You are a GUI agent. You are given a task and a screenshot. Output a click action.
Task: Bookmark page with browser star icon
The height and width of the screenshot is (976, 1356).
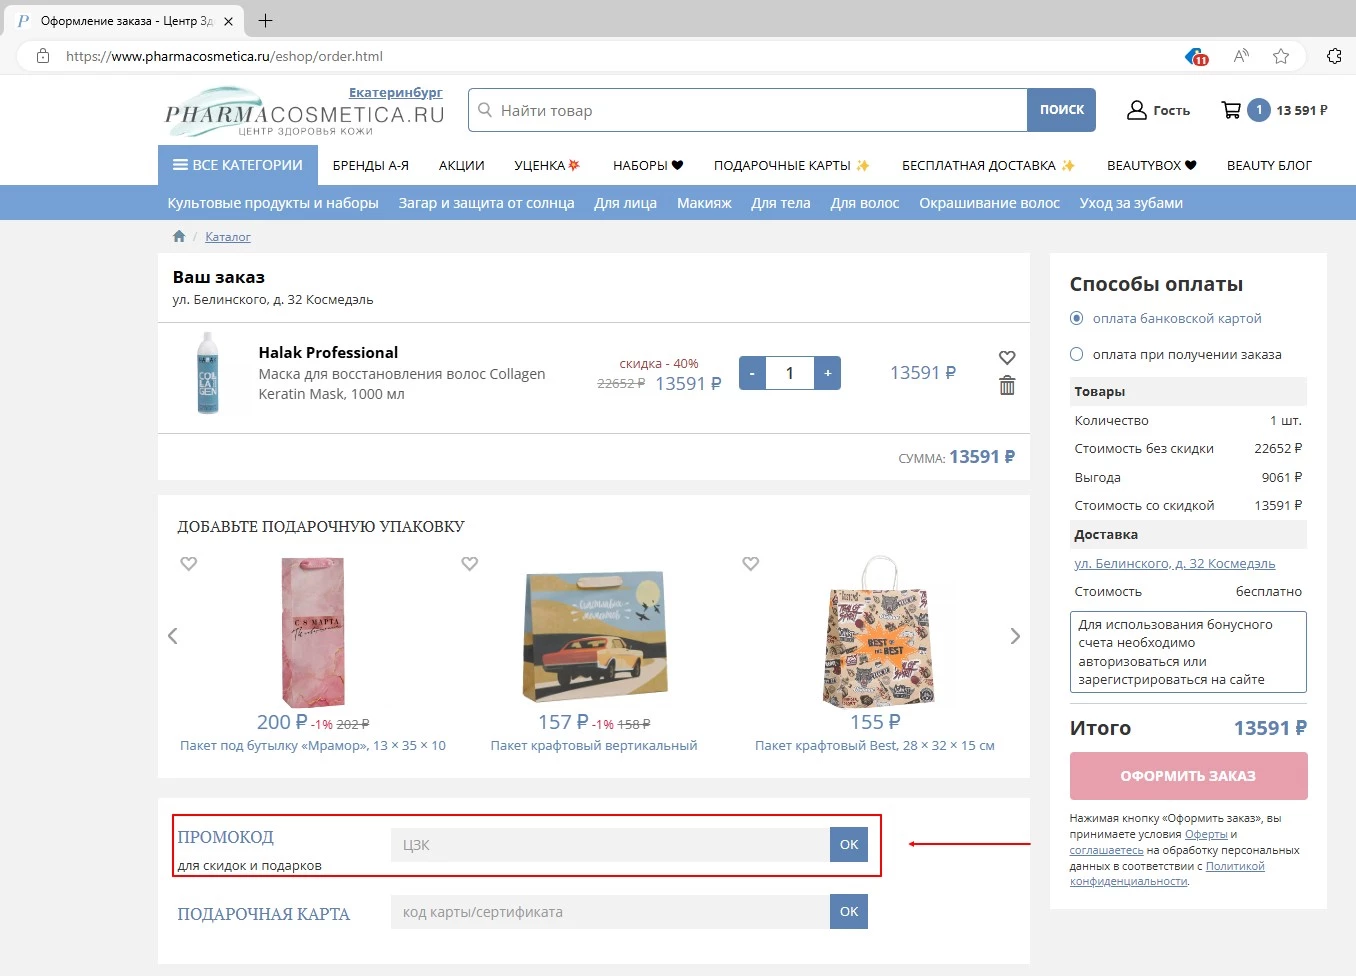(x=1281, y=56)
